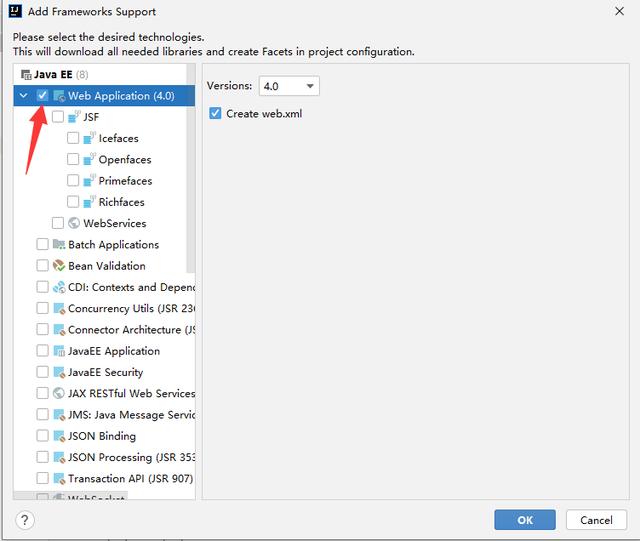
Task: Click the Transaction API icon
Action: [x=59, y=478]
